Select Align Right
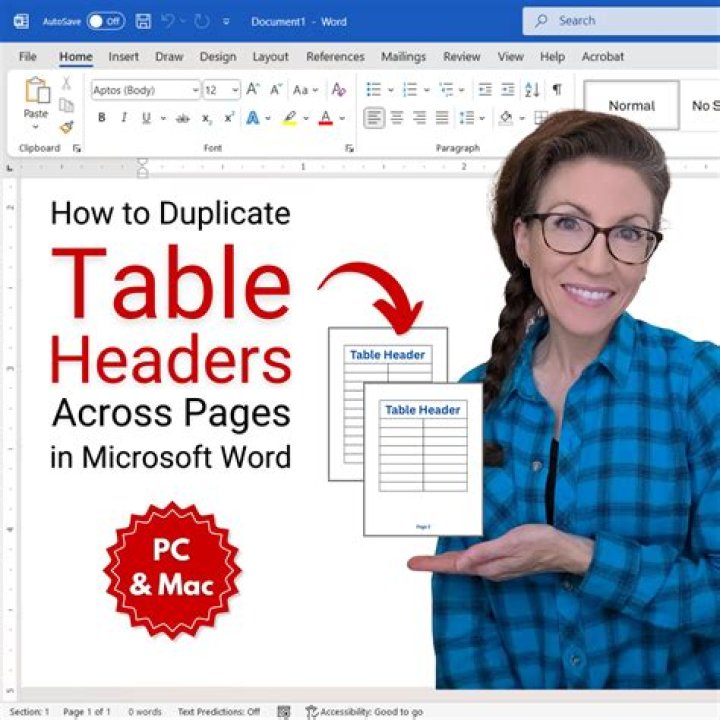 coord(419,118)
